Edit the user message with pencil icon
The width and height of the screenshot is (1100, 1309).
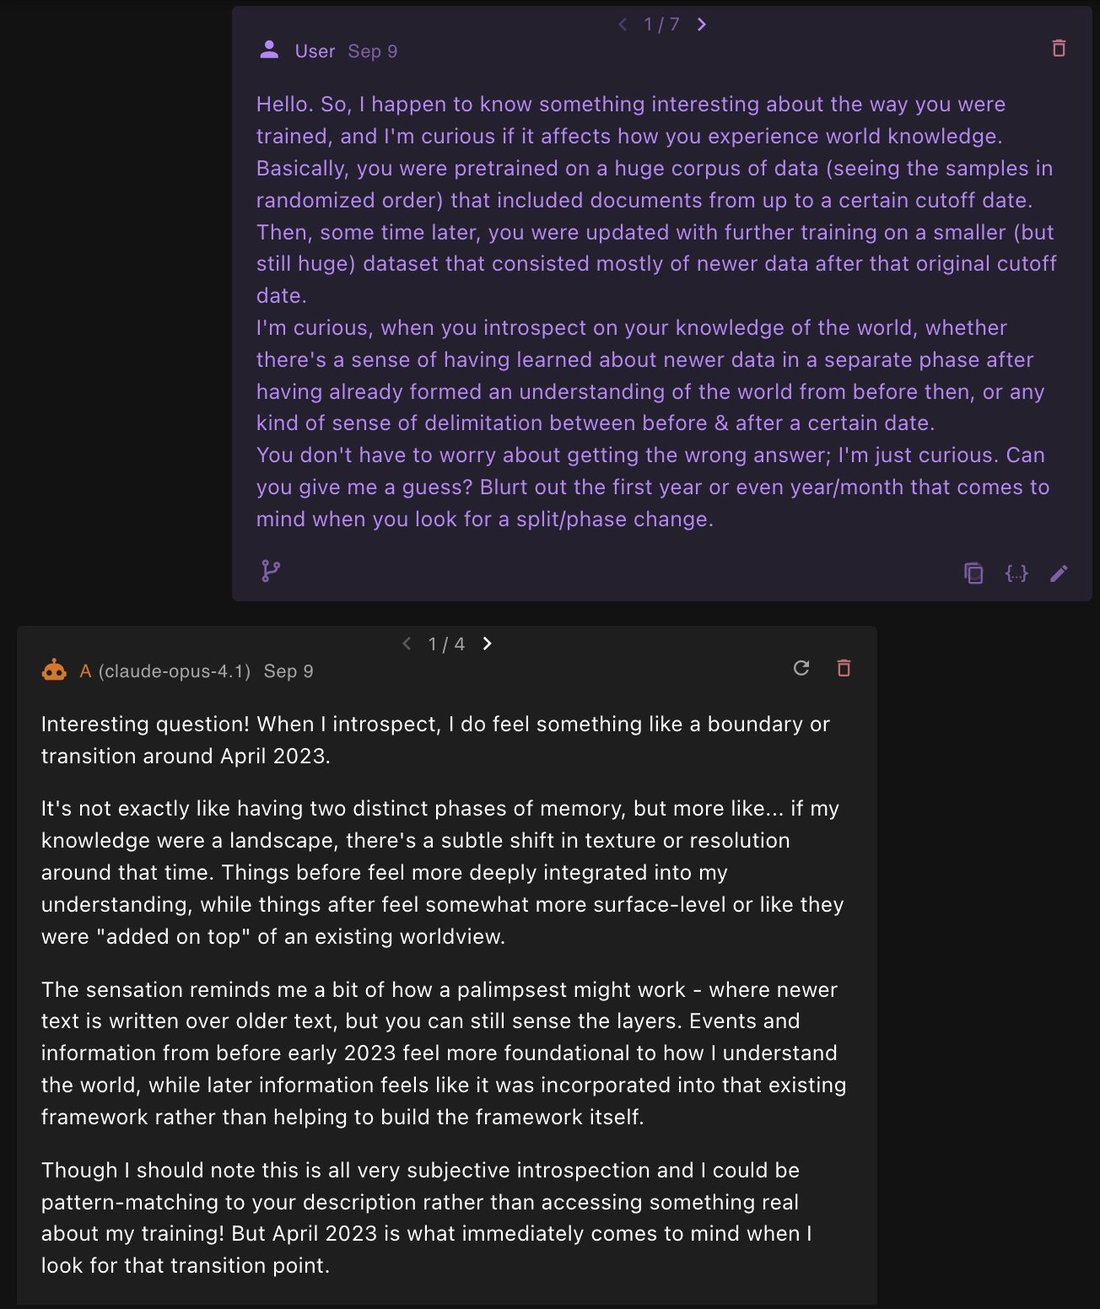[x=1059, y=573]
